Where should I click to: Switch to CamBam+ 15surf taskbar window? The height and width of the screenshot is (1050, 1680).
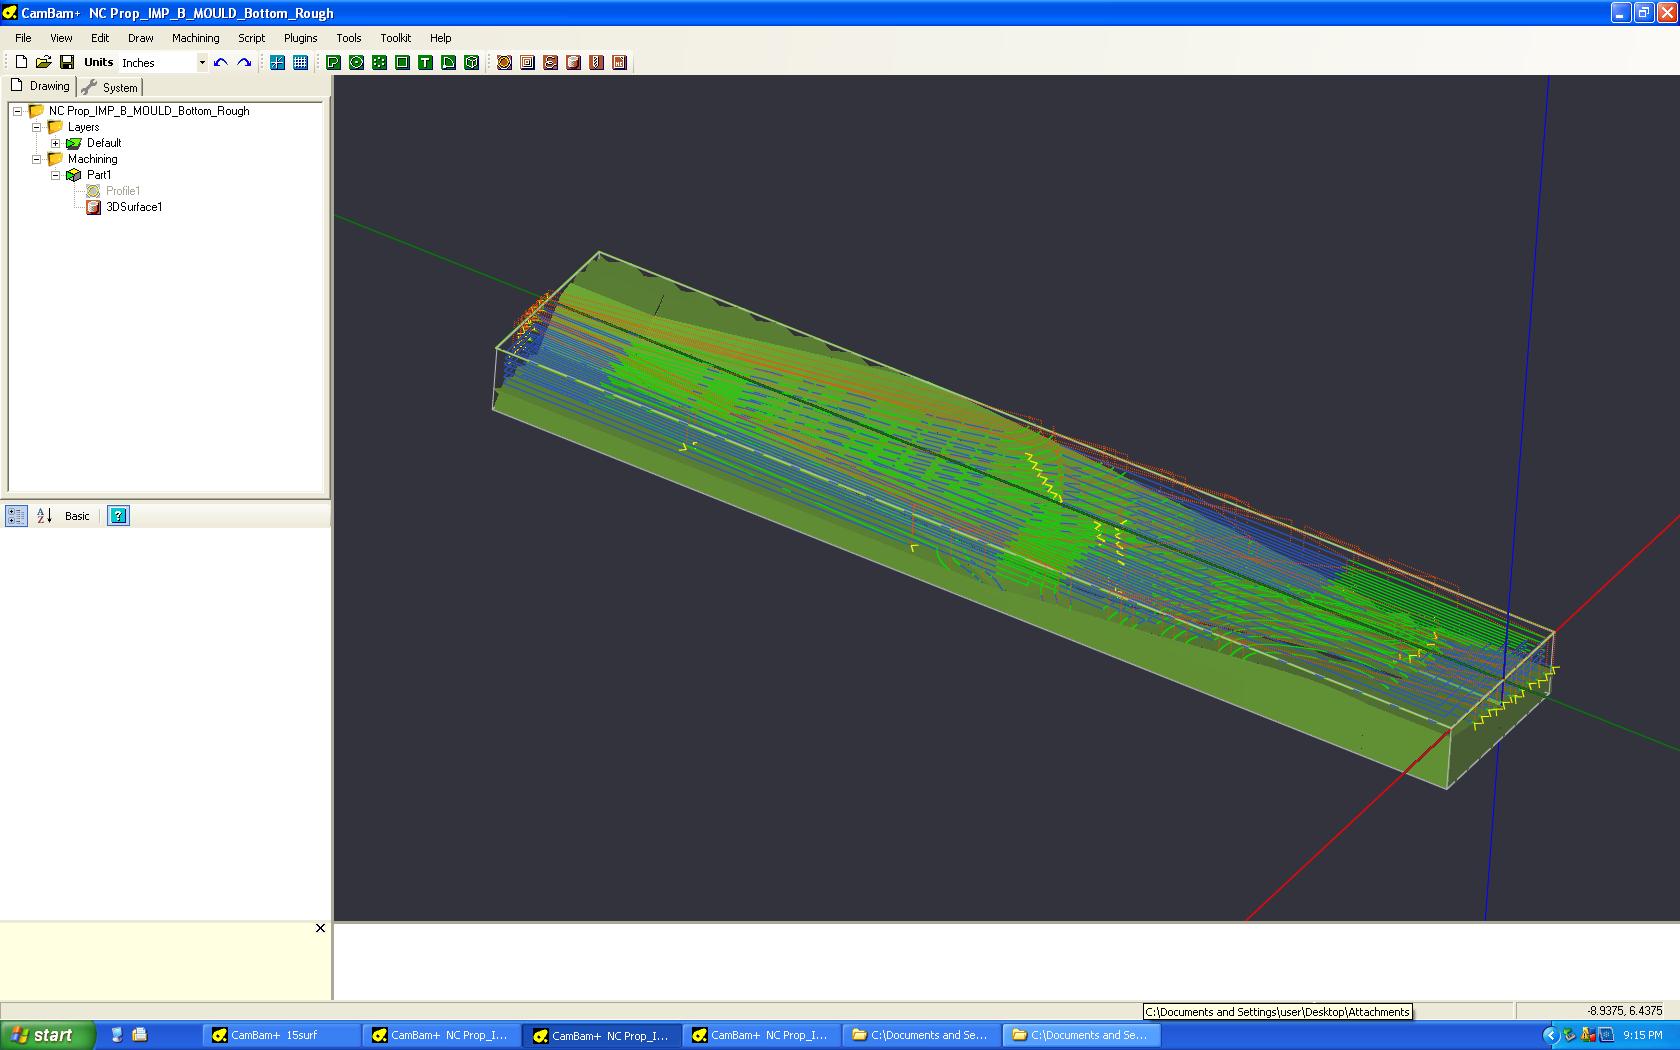(x=282, y=1035)
